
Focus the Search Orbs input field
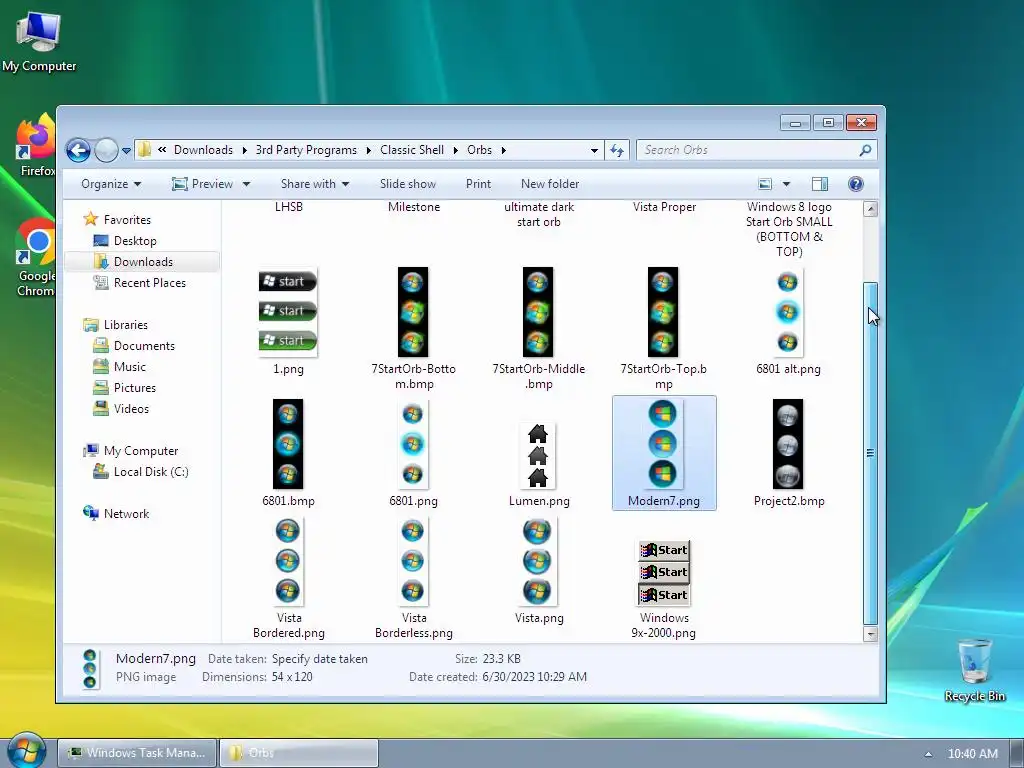click(748, 150)
